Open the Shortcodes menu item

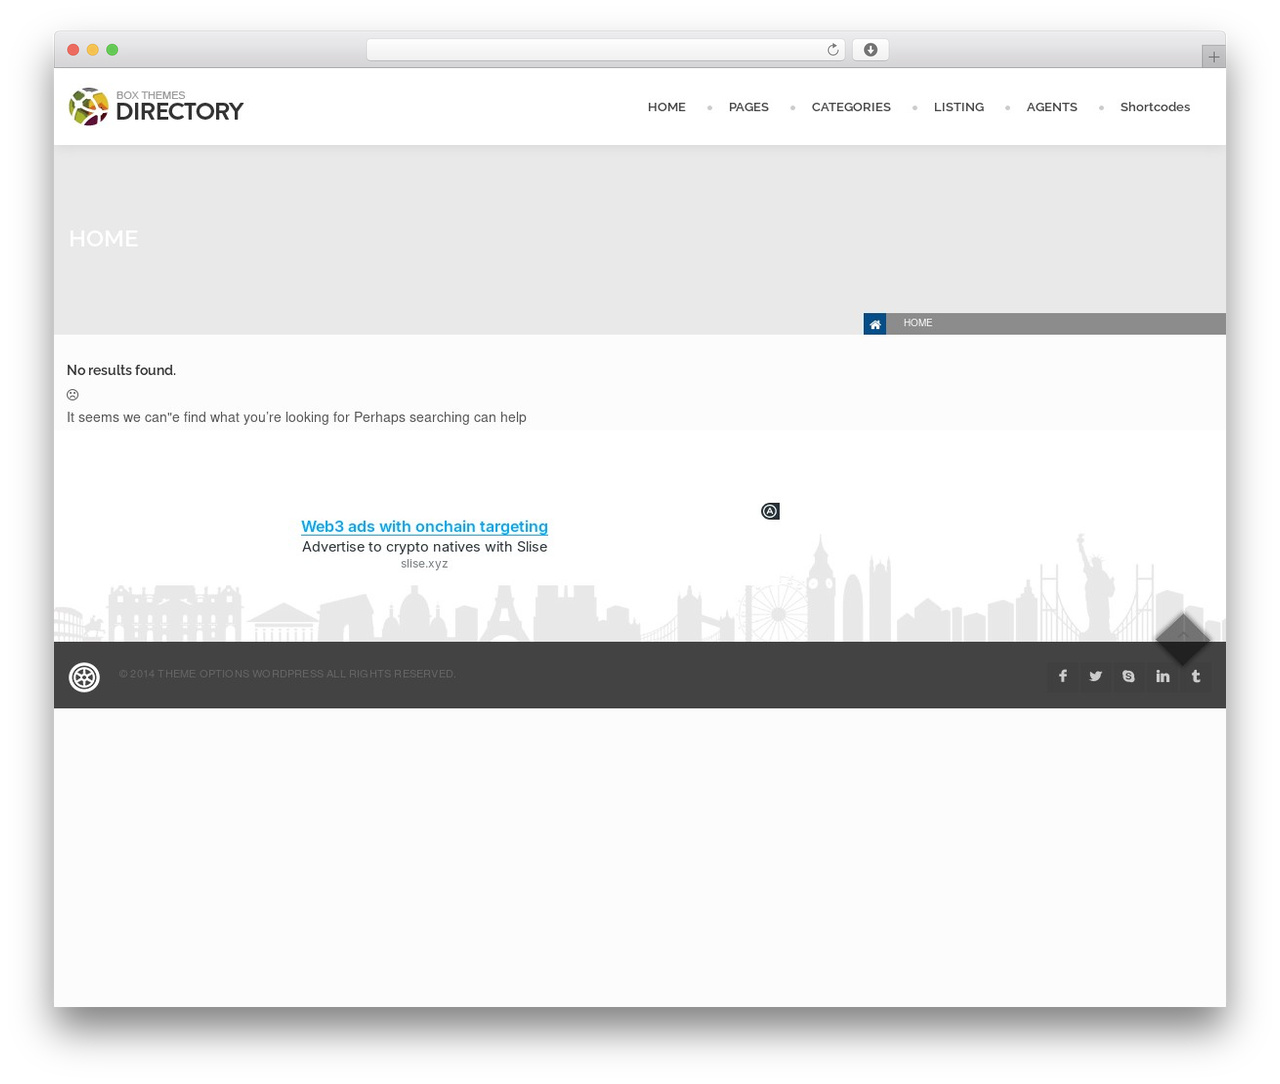[1155, 107]
